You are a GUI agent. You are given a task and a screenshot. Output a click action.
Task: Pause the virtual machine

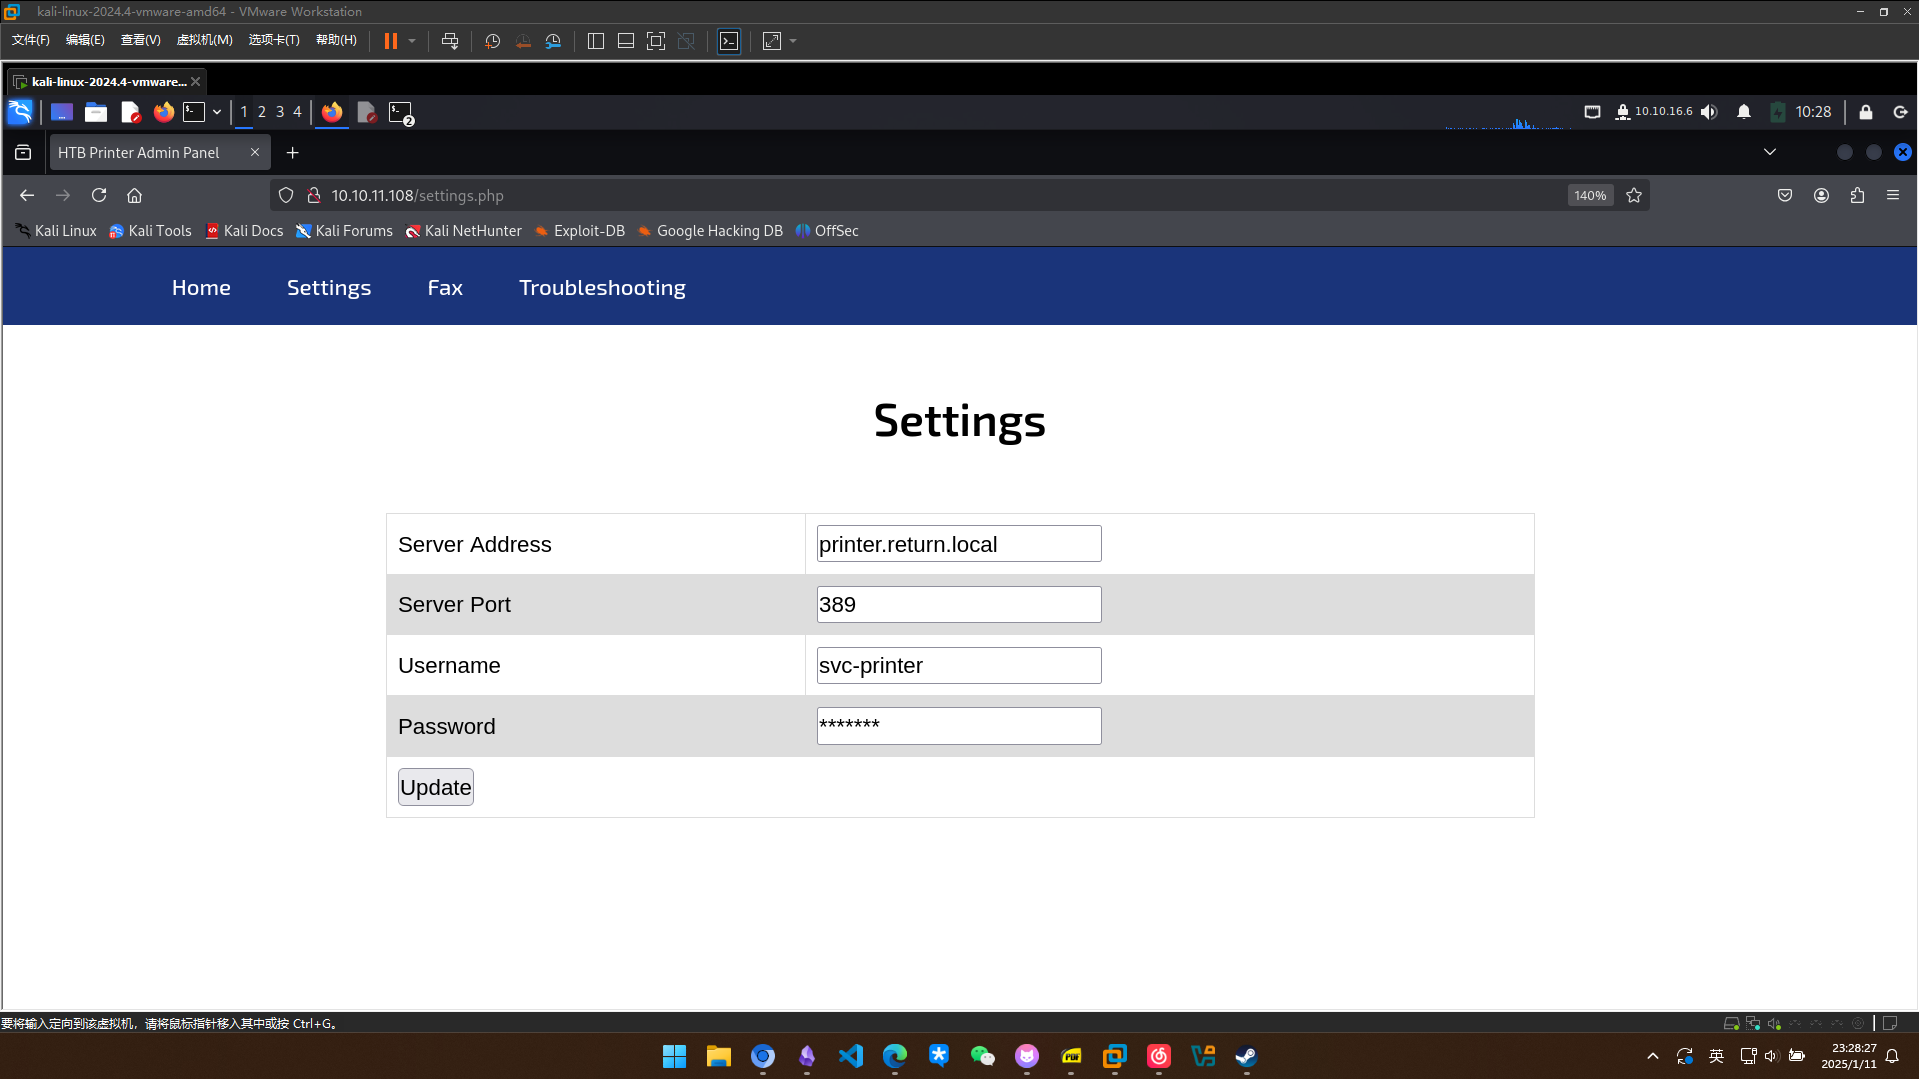point(391,41)
